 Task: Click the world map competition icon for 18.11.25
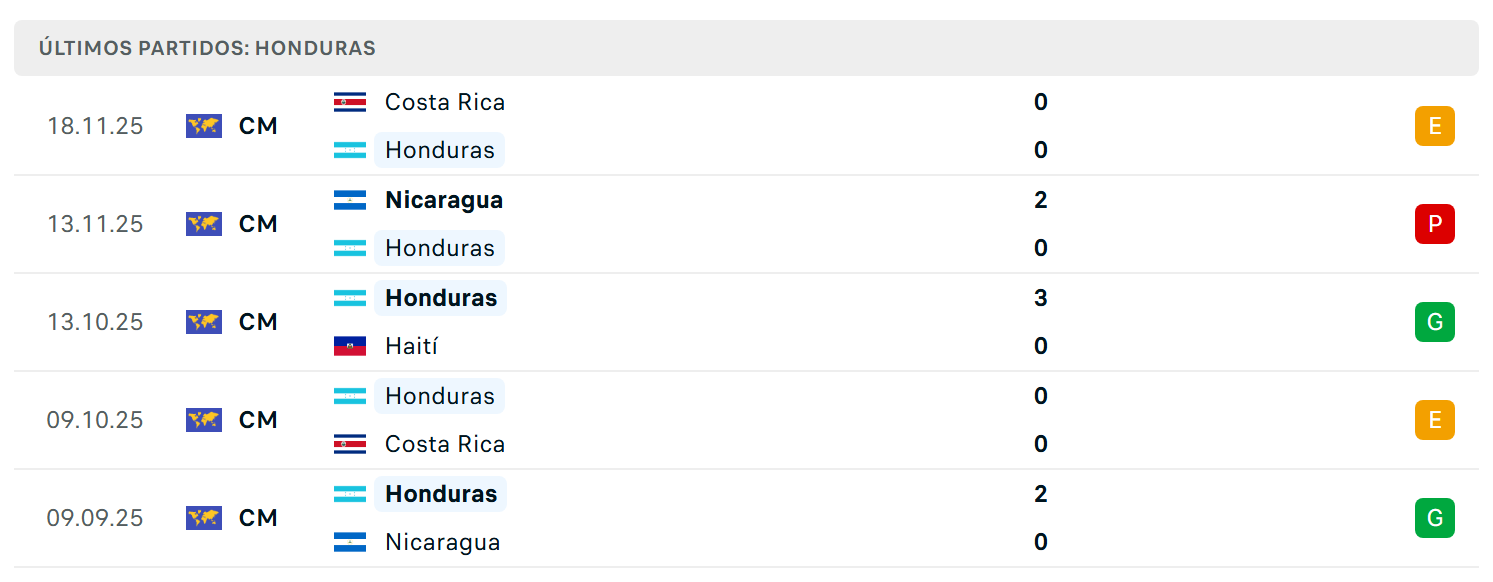(204, 126)
